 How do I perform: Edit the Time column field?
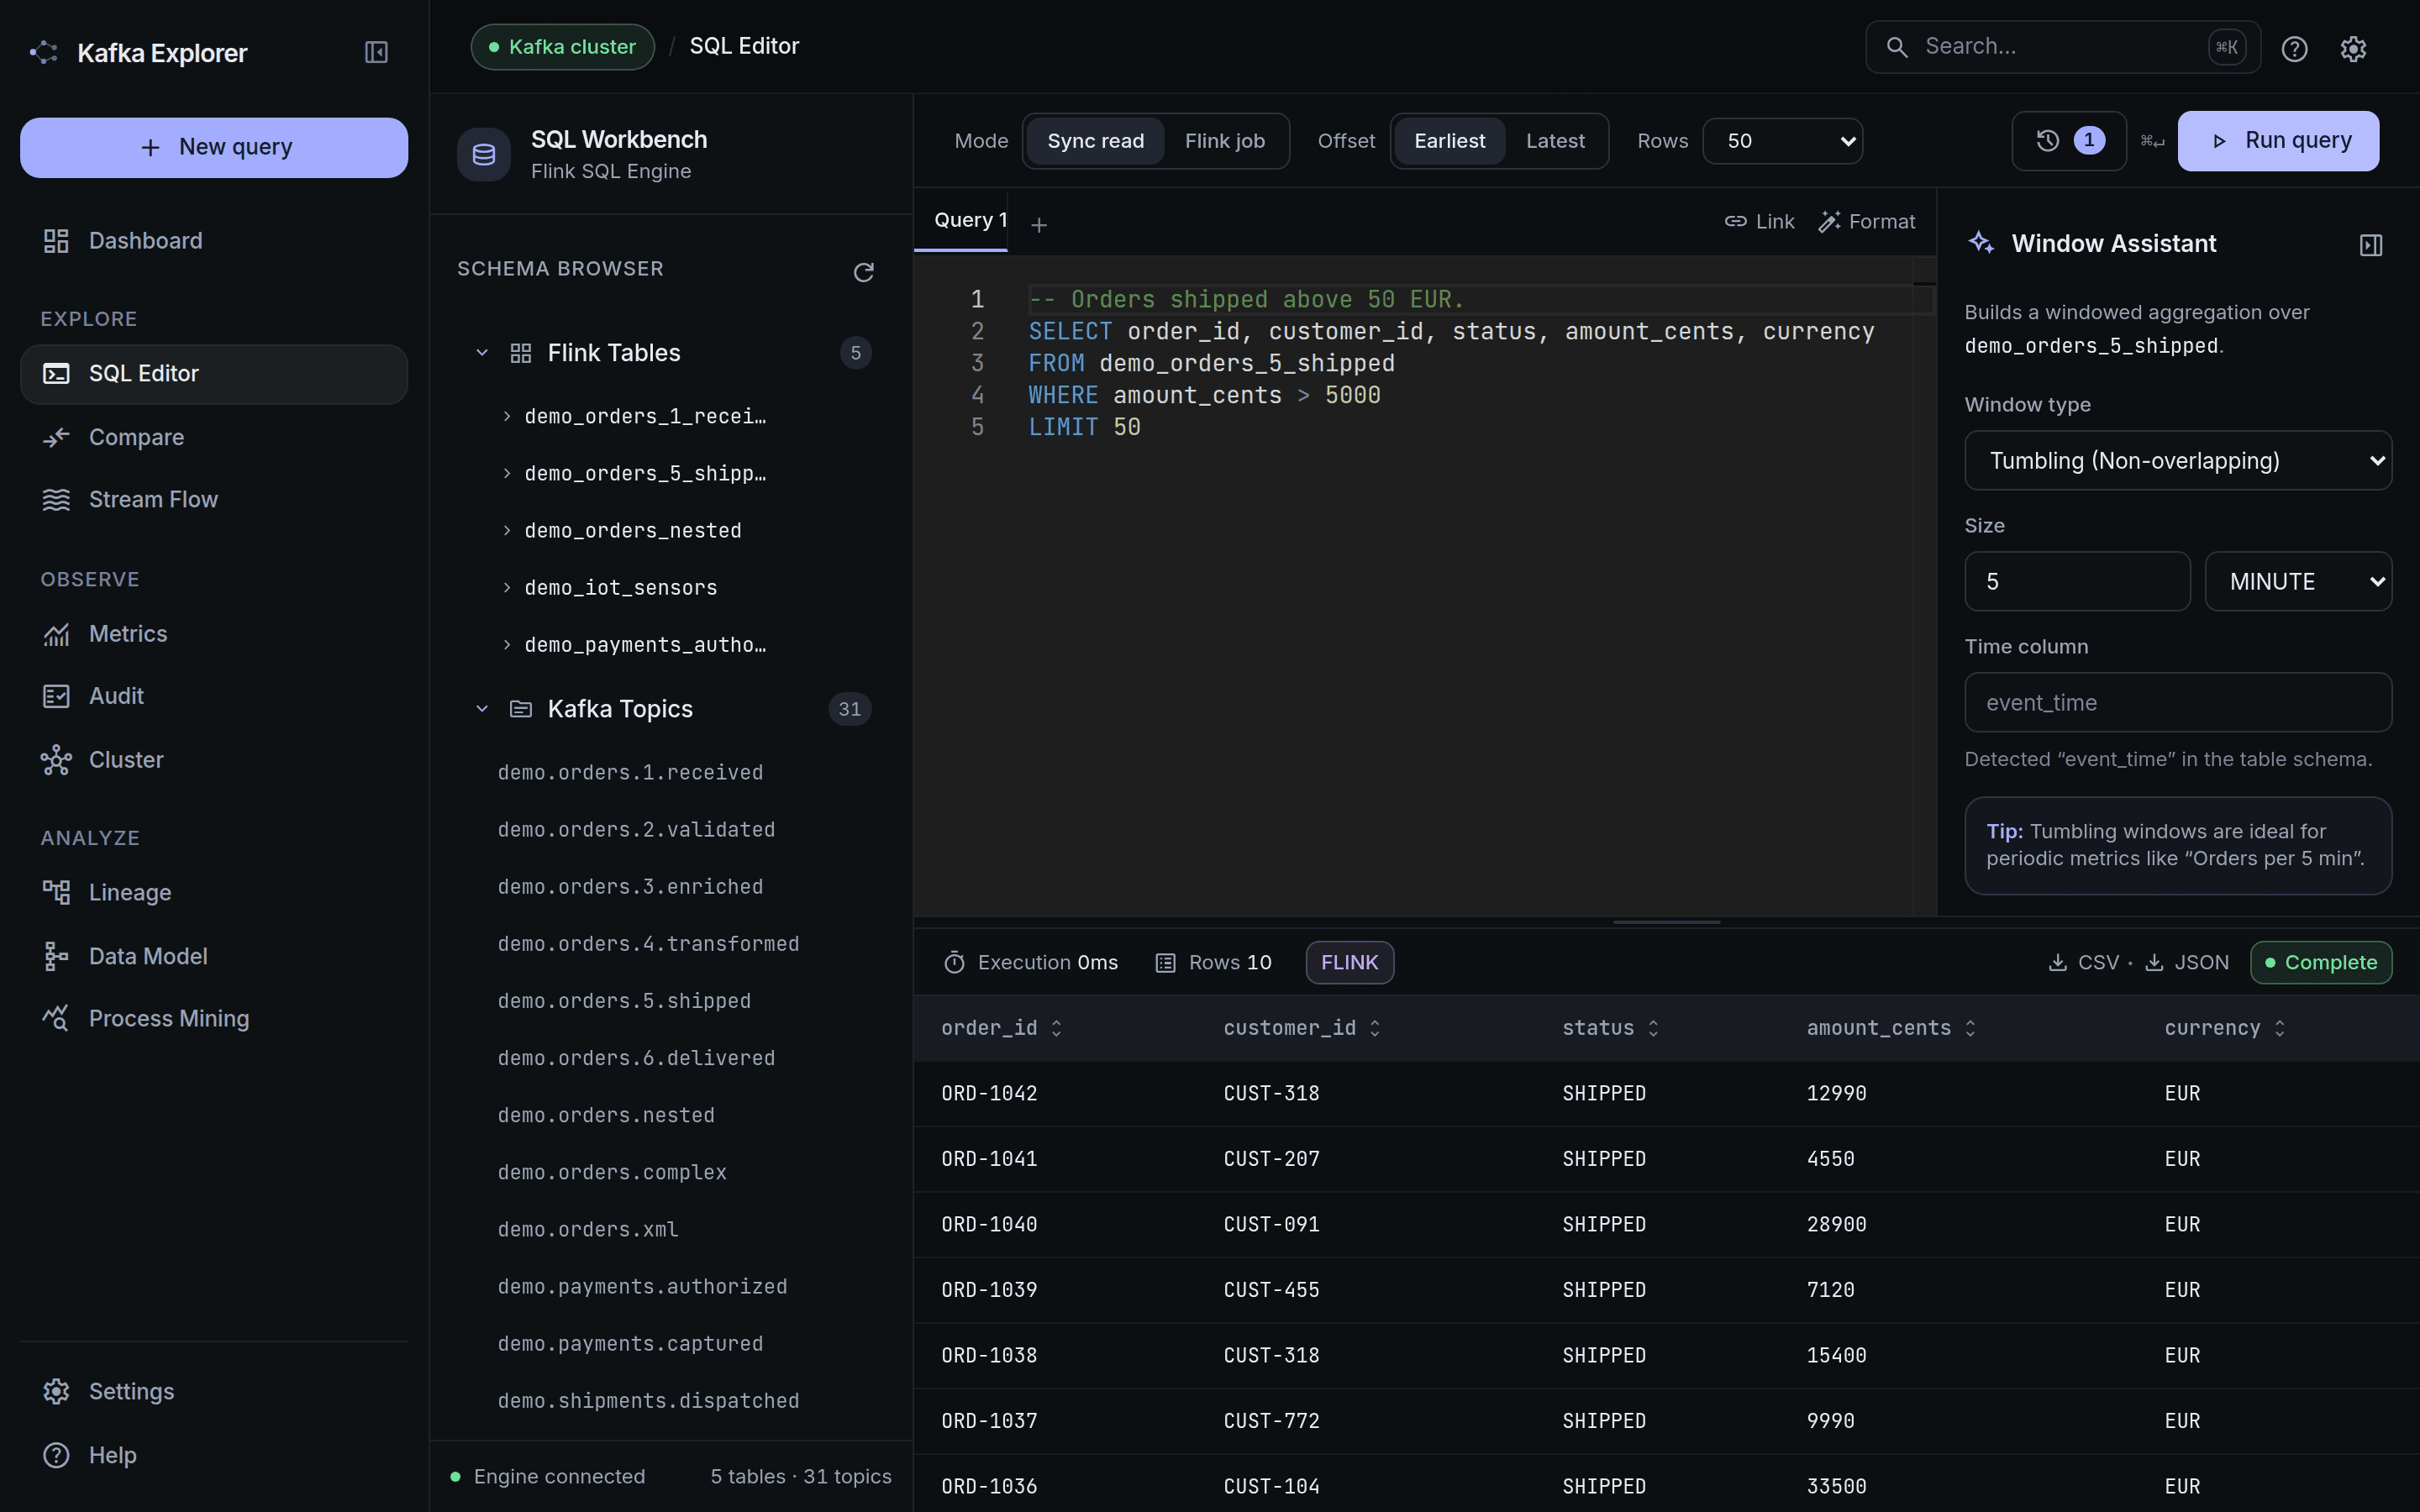[x=2178, y=703]
